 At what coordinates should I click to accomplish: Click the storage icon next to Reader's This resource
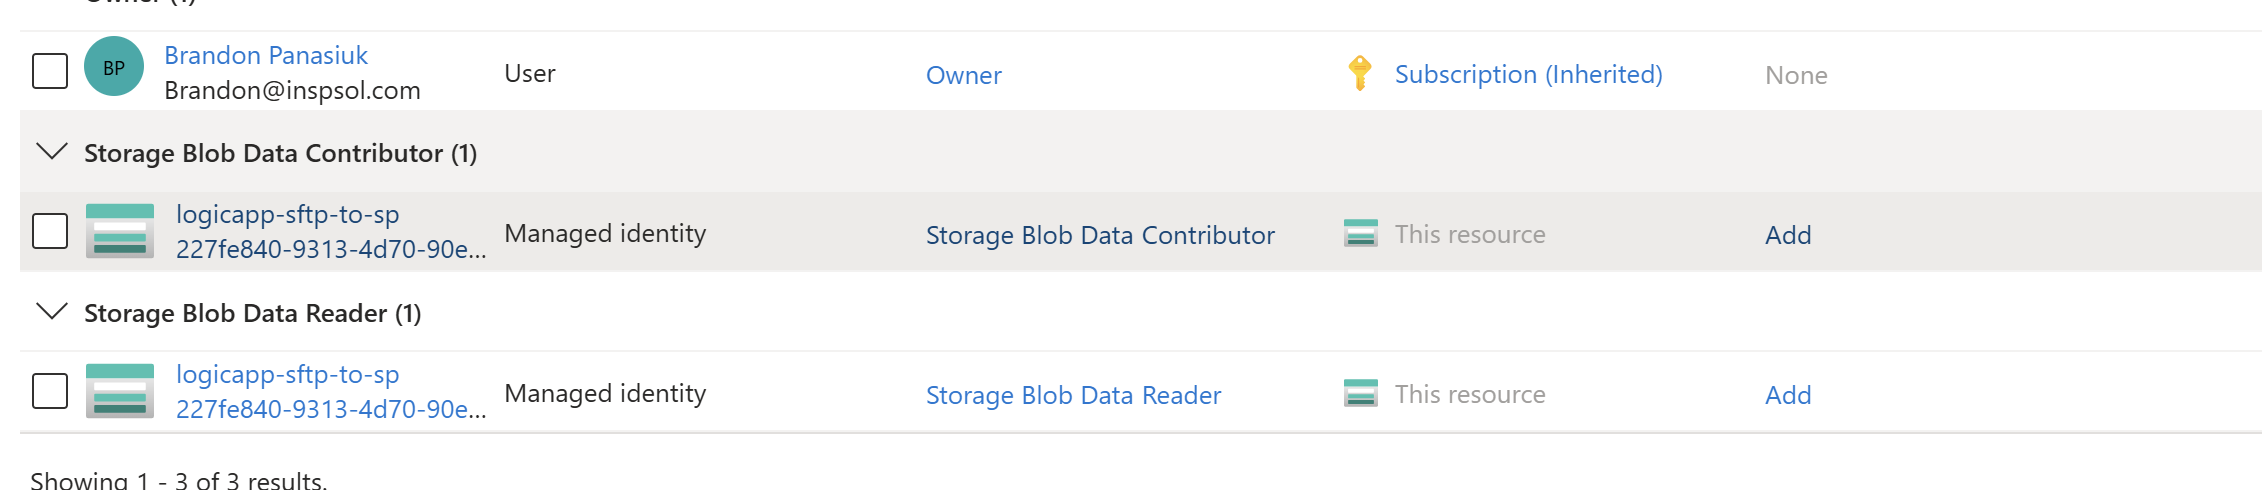[x=1361, y=393]
